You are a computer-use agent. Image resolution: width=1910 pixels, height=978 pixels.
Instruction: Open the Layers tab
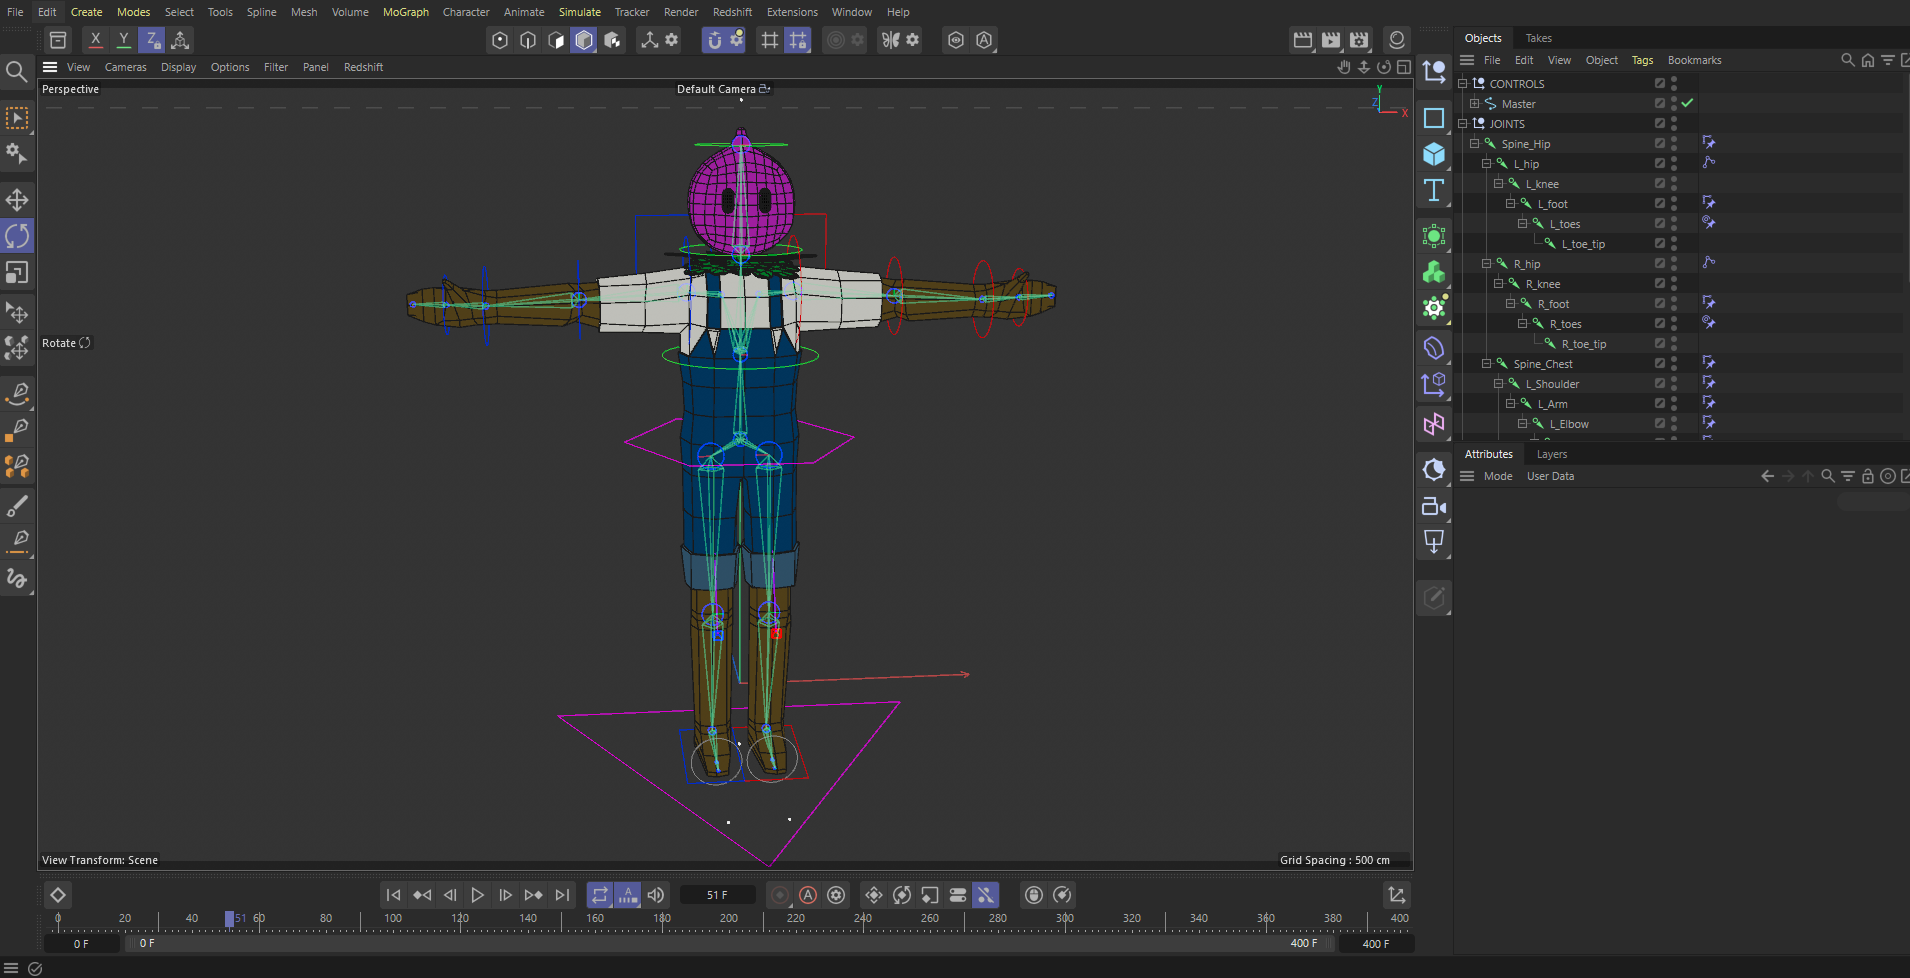click(x=1551, y=454)
